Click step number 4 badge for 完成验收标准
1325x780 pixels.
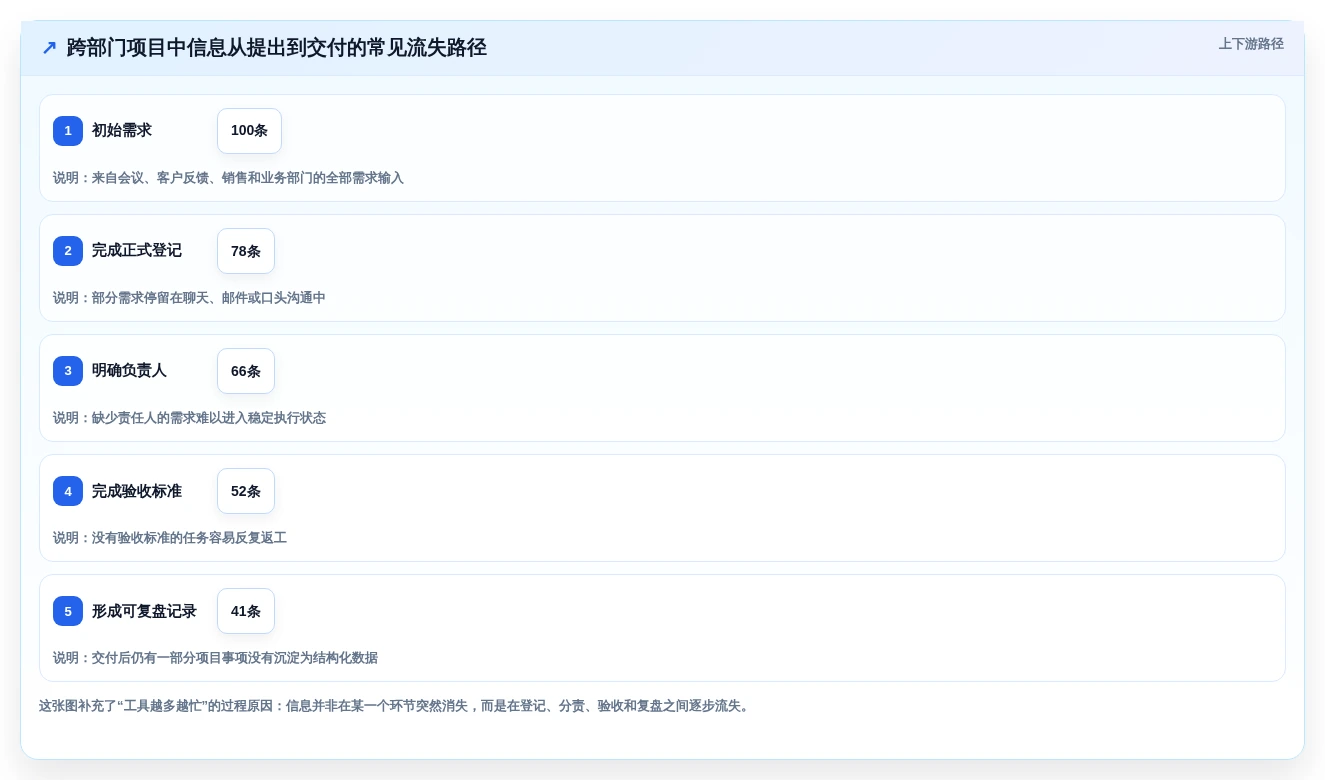68,491
